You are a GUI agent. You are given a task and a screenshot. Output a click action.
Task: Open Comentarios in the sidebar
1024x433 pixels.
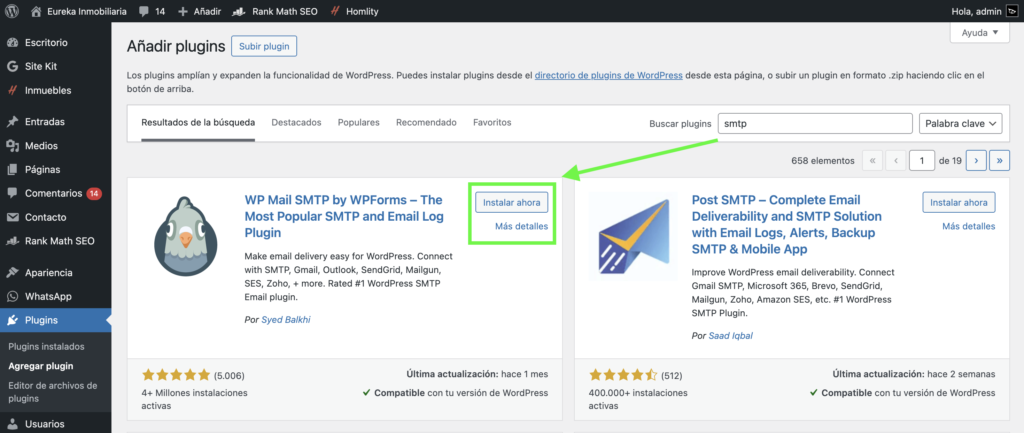pos(54,193)
